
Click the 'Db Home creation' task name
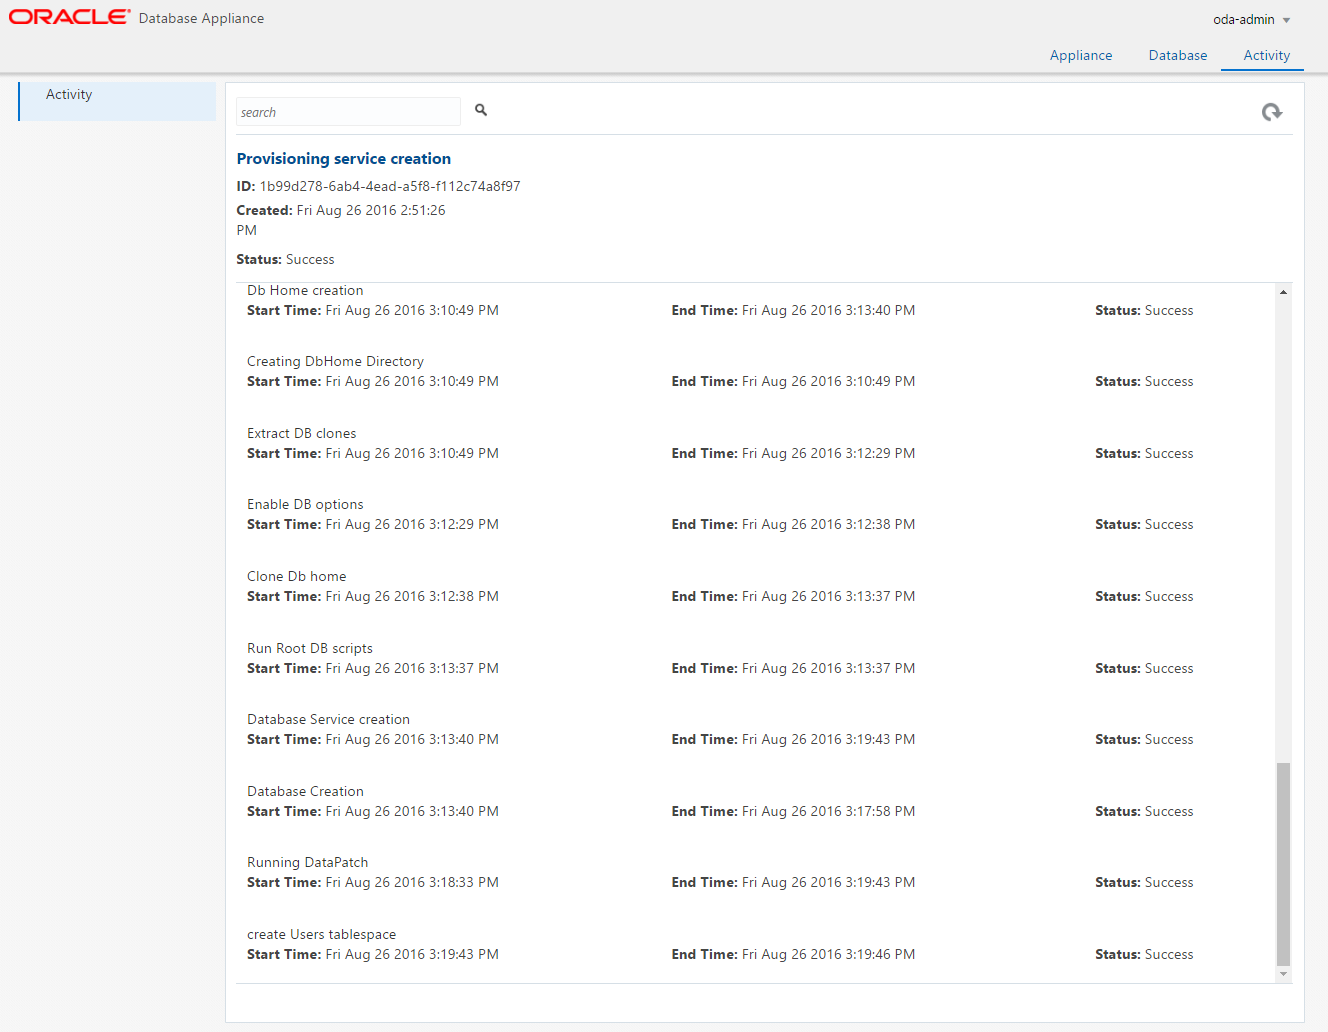[305, 290]
